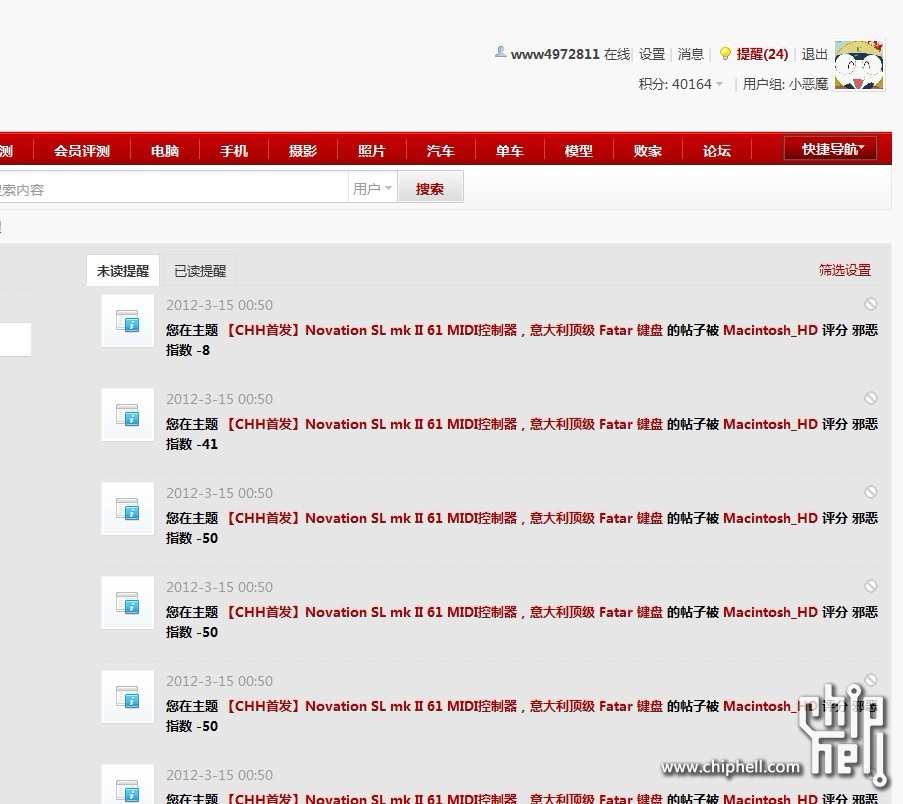
Task: Click the light bulb reminder icon
Action: (x=725, y=54)
